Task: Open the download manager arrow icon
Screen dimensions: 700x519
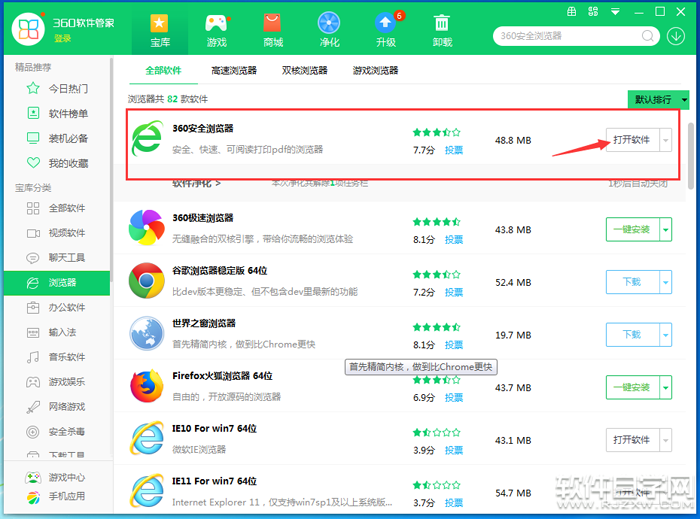Action: 676,36
